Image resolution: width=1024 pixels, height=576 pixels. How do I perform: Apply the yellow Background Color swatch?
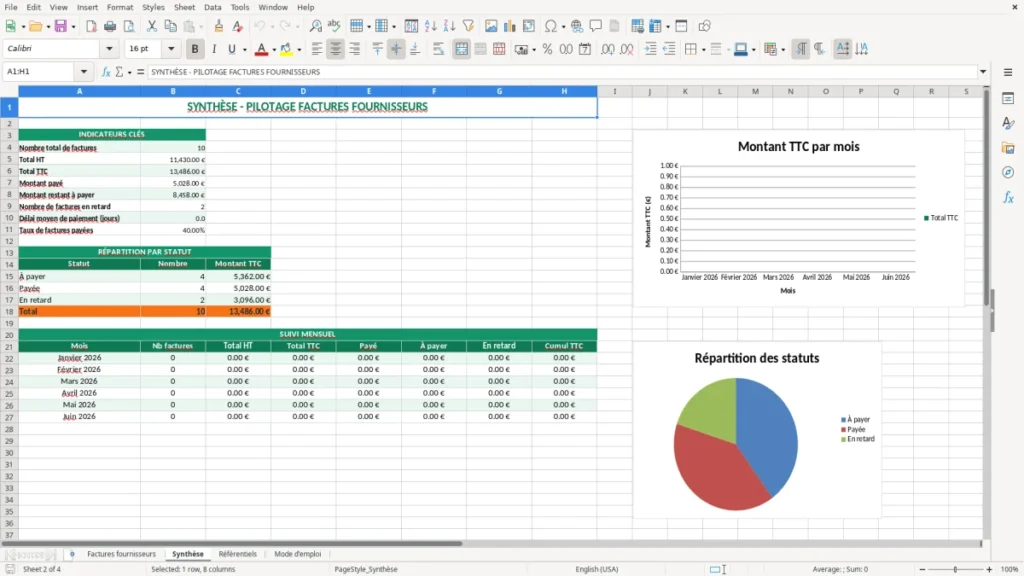286,49
